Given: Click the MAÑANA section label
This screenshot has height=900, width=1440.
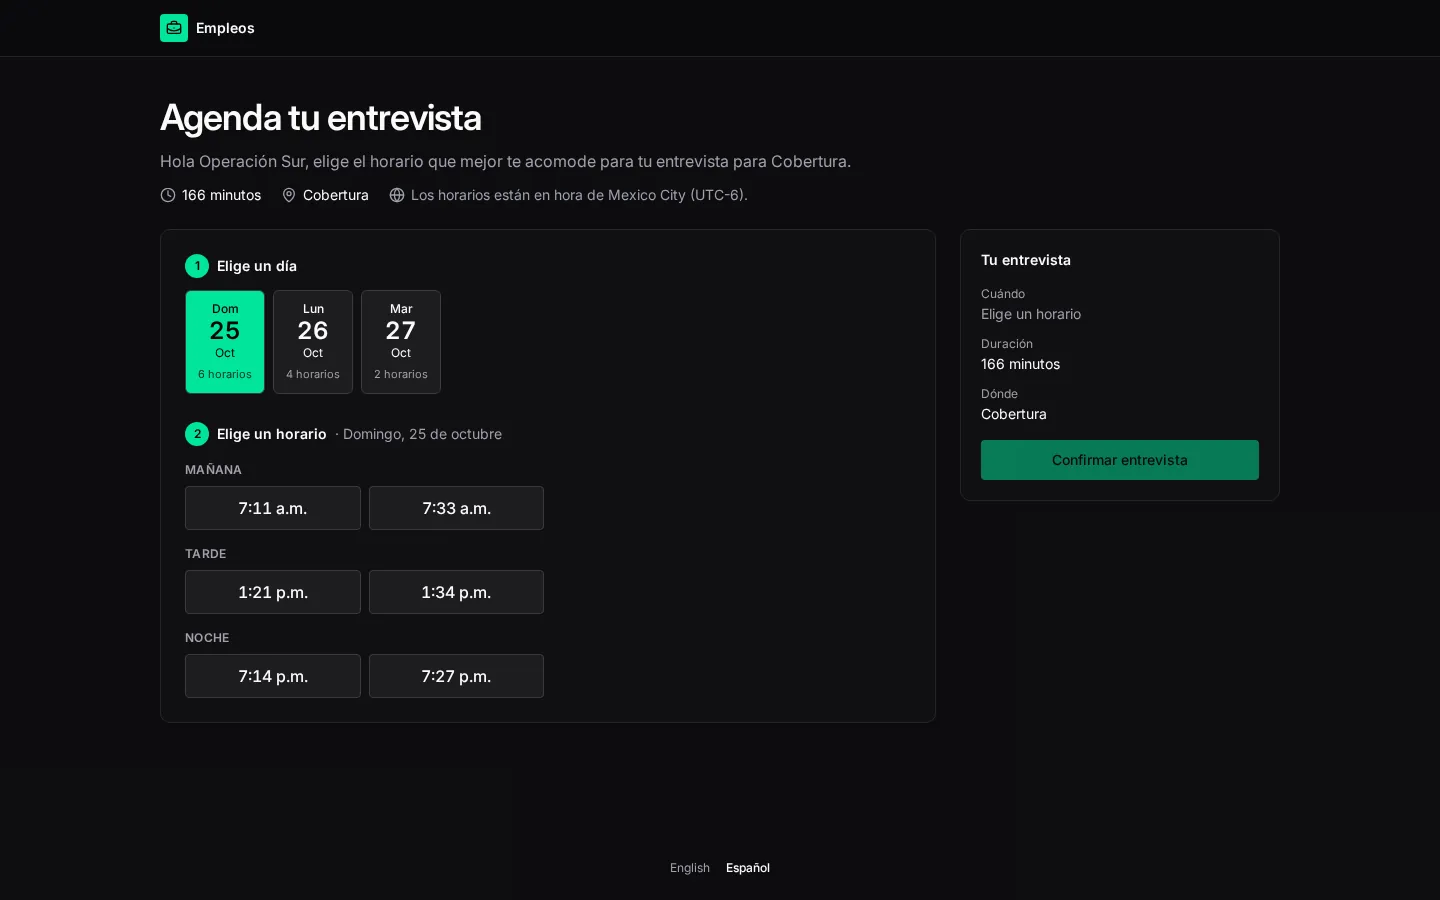Looking at the screenshot, I should pos(213,470).
